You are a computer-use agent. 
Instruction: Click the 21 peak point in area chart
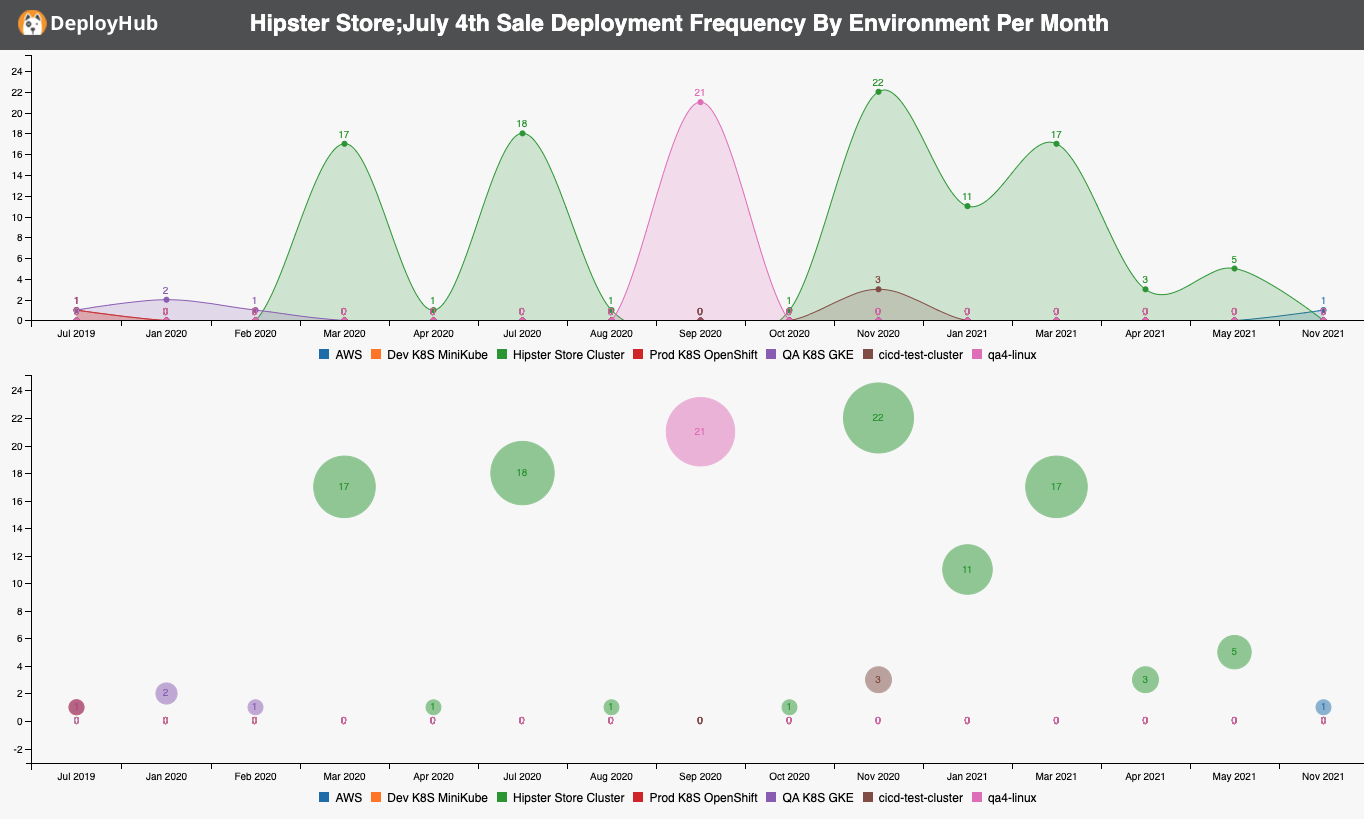[700, 102]
